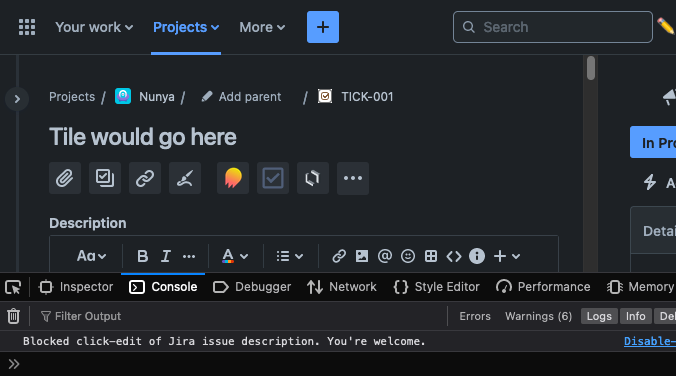Open the lists dropdown
This screenshot has height=376, width=676.
(x=289, y=256)
